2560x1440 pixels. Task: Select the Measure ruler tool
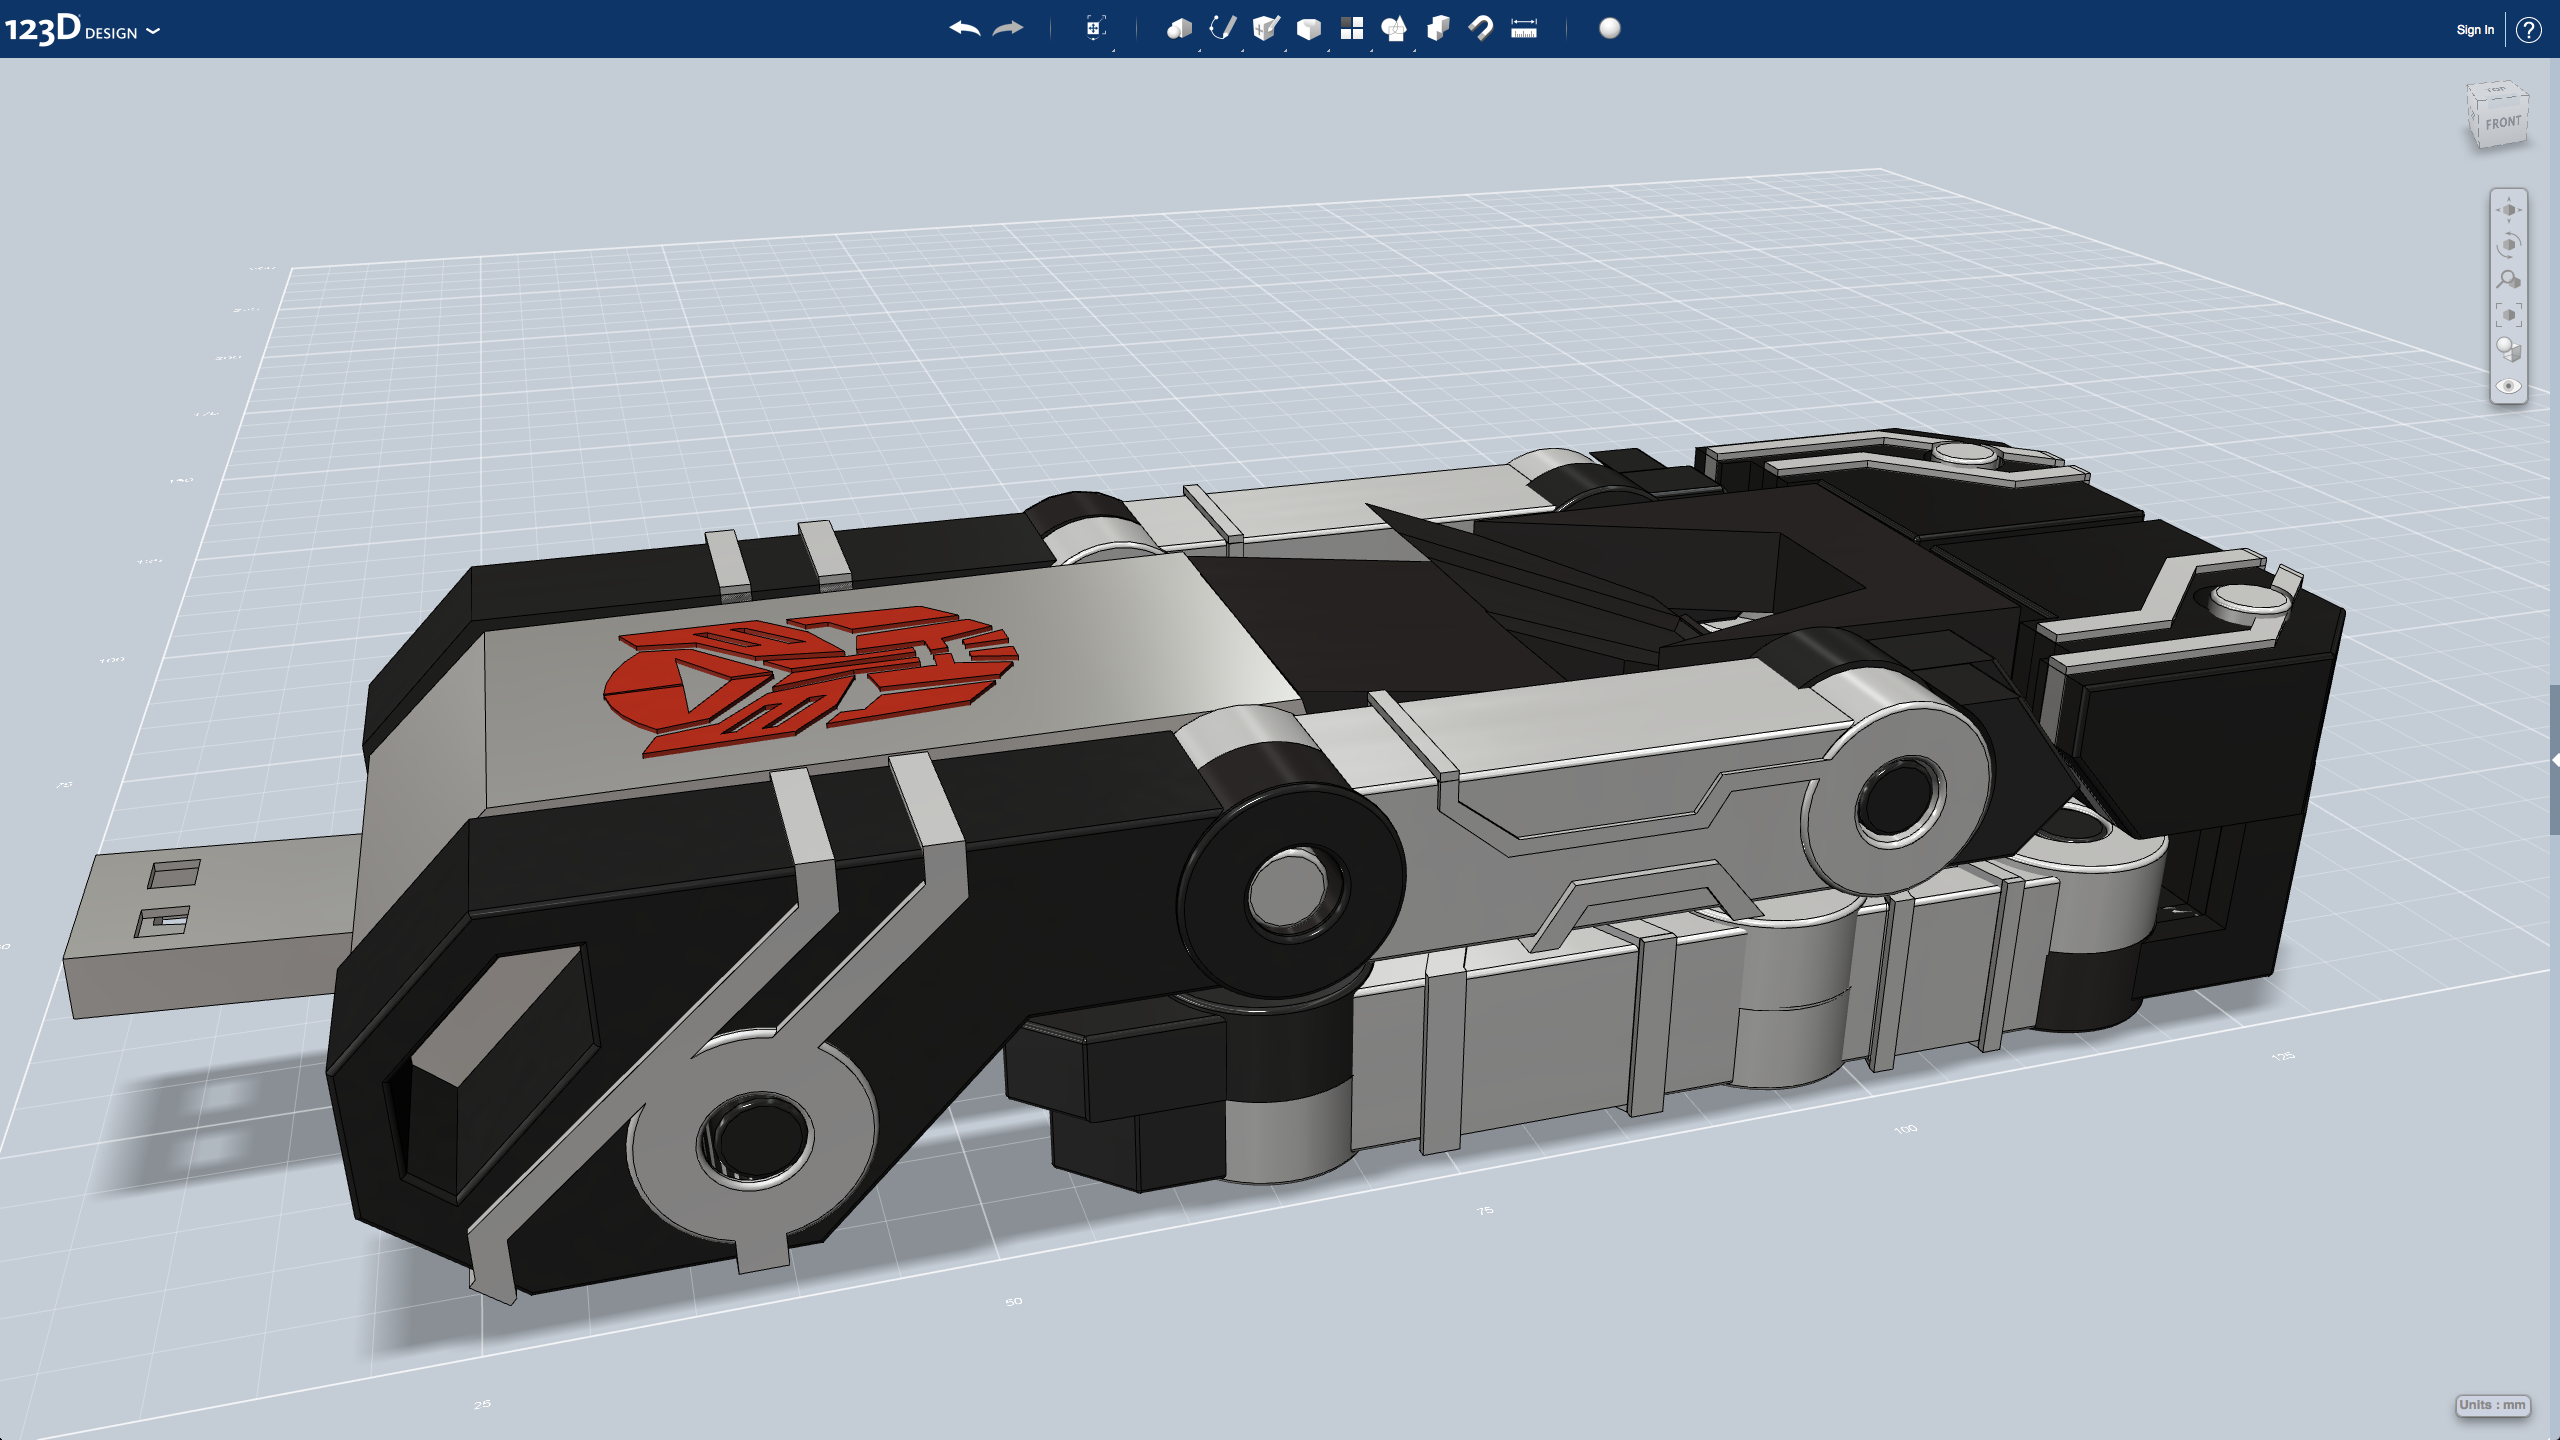click(x=1524, y=29)
